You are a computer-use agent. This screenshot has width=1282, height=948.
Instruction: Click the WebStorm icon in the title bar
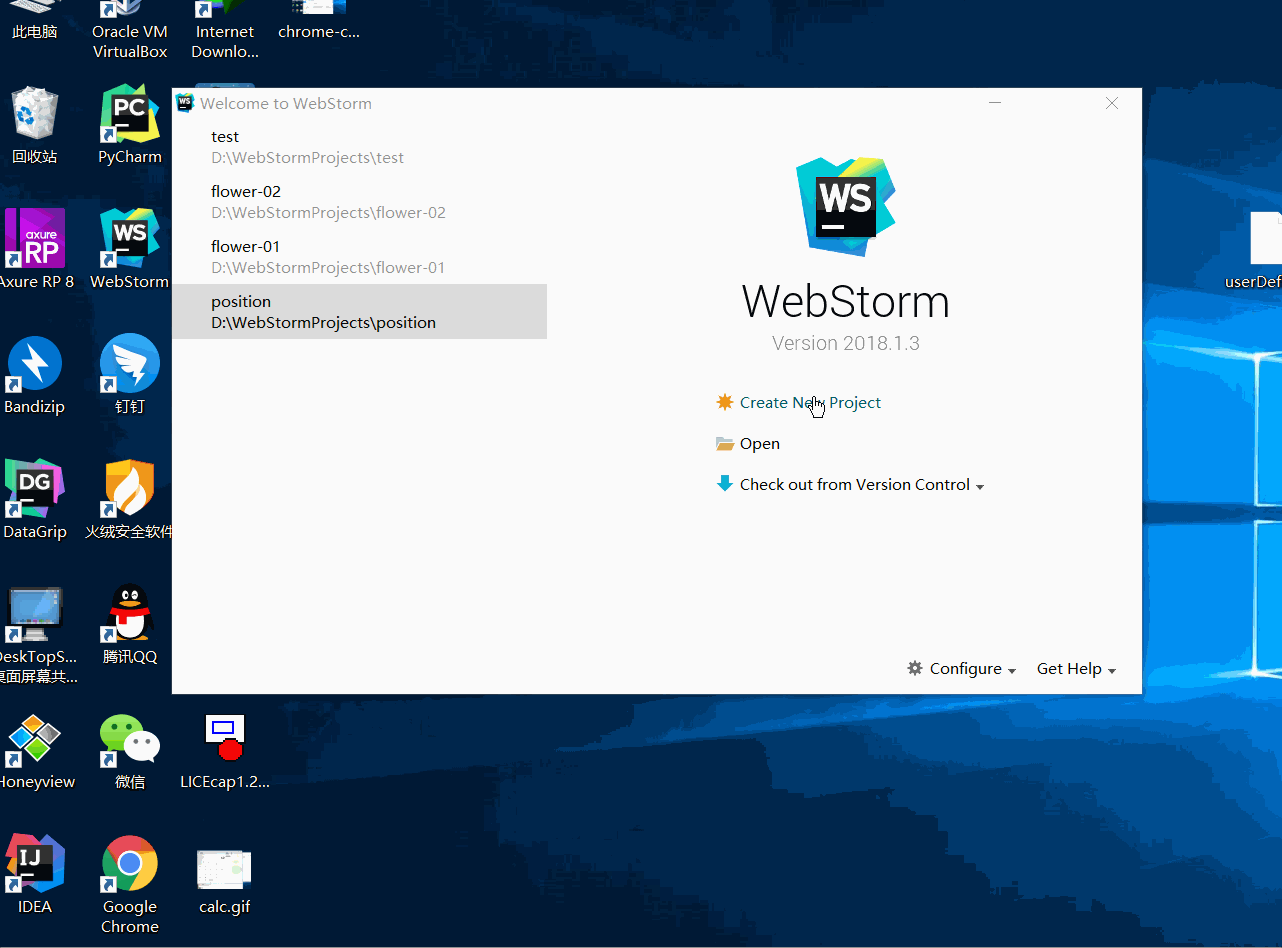click(x=185, y=103)
